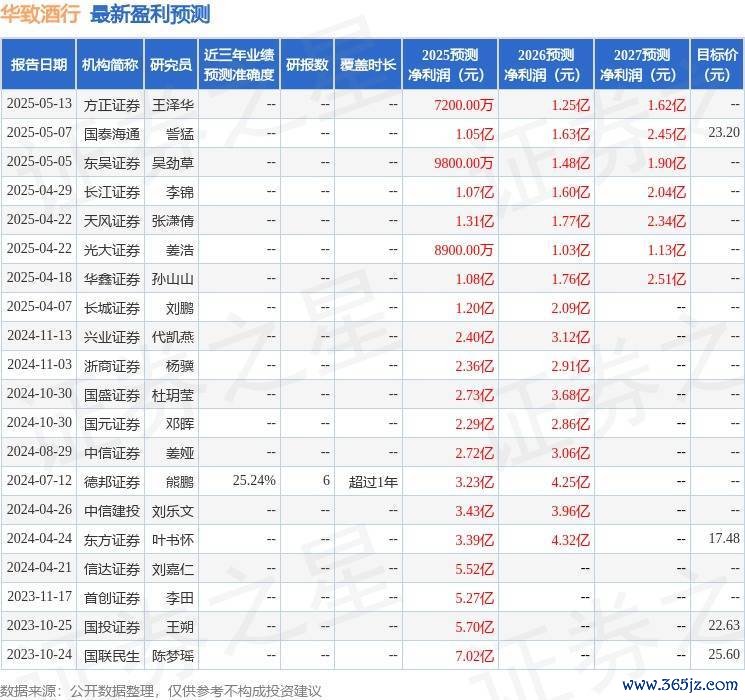Select the accuracy value 25.24%
The image size is (745, 700).
click(x=254, y=480)
